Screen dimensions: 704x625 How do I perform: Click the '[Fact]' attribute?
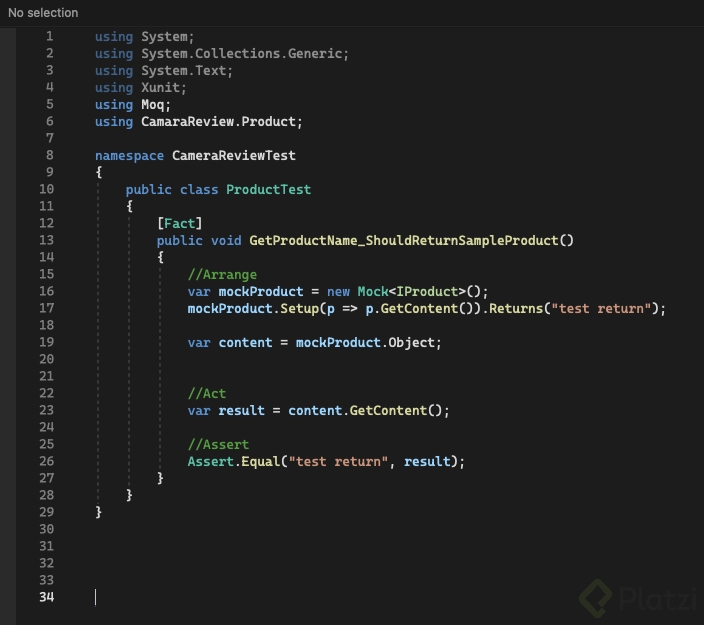point(180,223)
